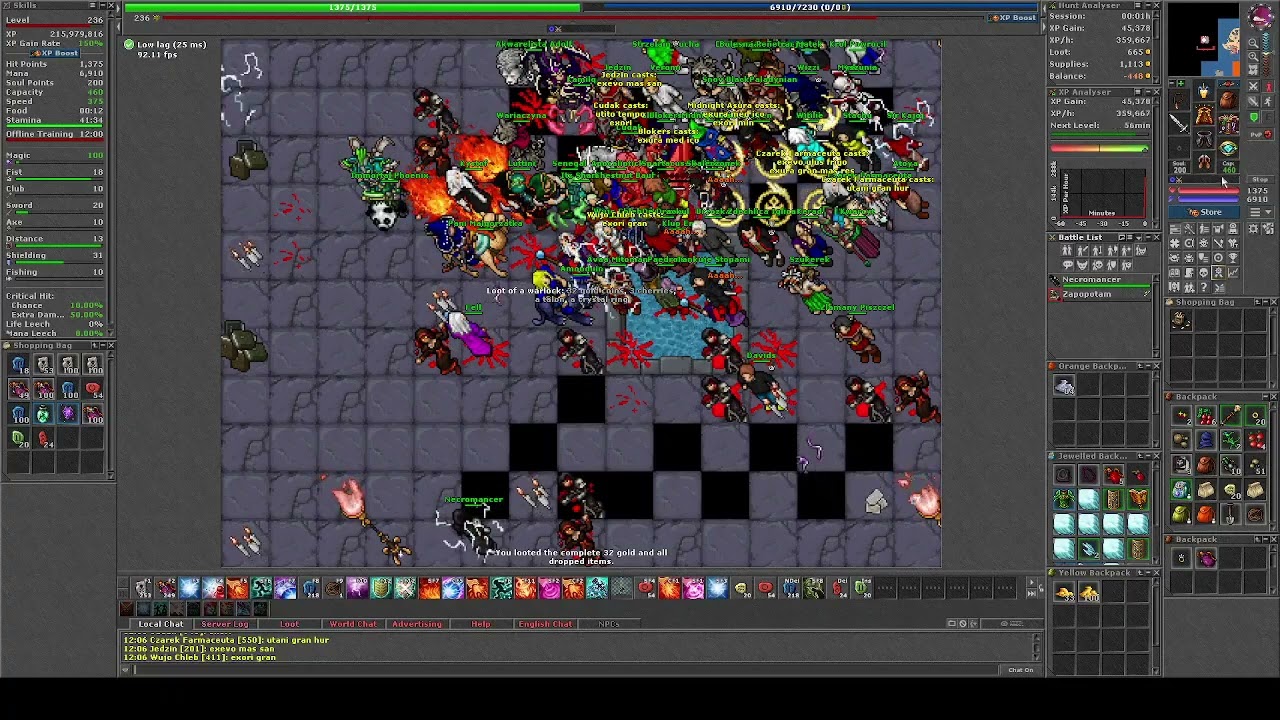The image size is (1280, 720).
Task: Click the Stamina row in Skills panel
Action: [55, 120]
